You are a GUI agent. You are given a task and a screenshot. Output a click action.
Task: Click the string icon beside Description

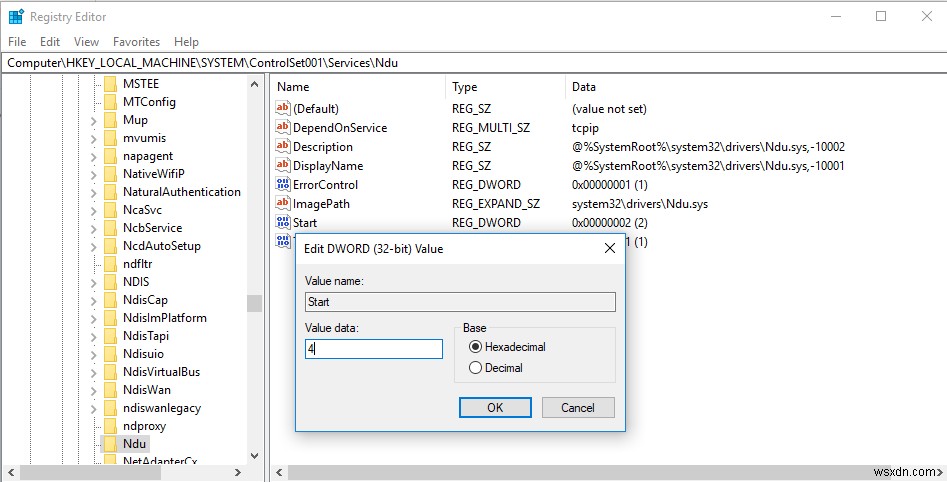tap(282, 146)
